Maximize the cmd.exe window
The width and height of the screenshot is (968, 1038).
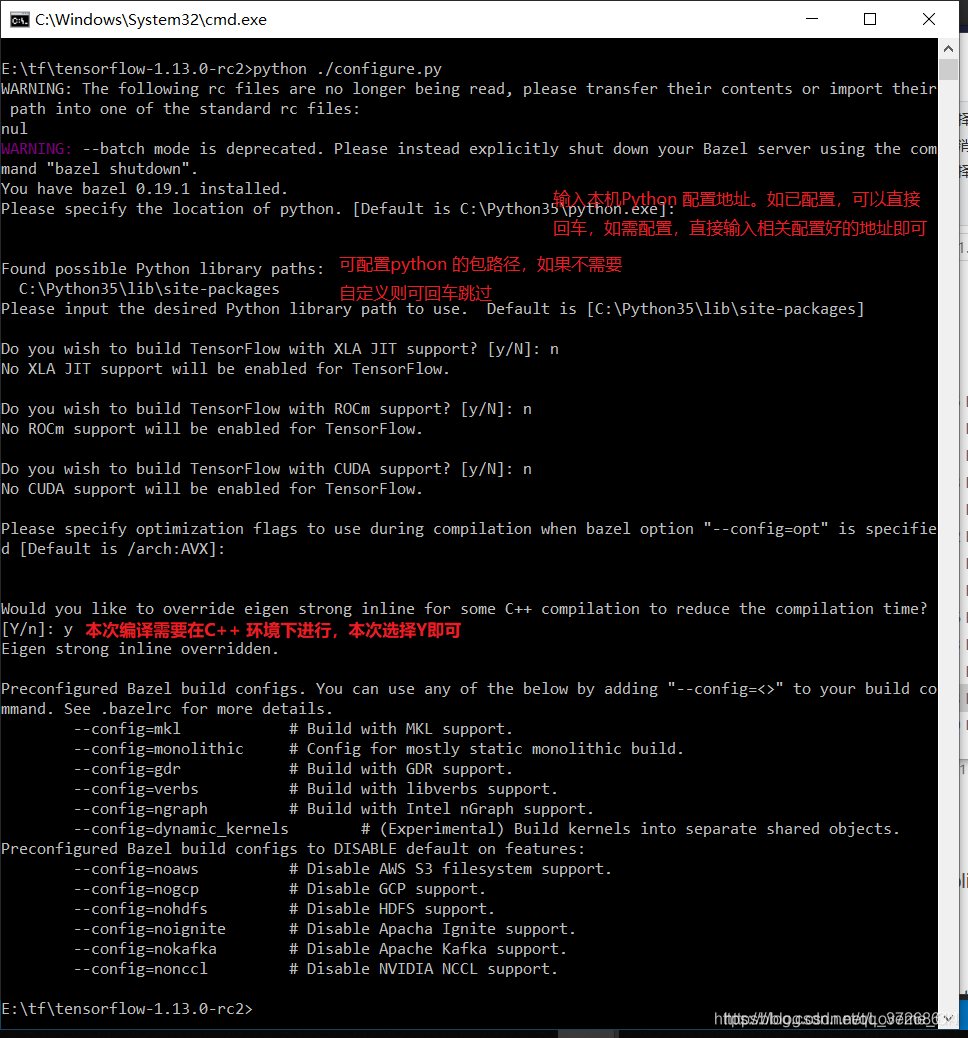pyautogui.click(x=870, y=19)
